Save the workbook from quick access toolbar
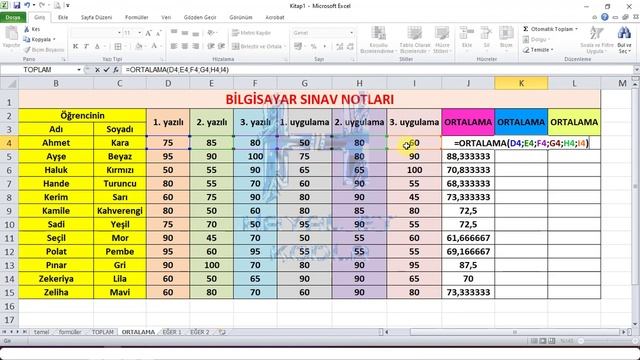The image size is (640, 360). coord(17,6)
